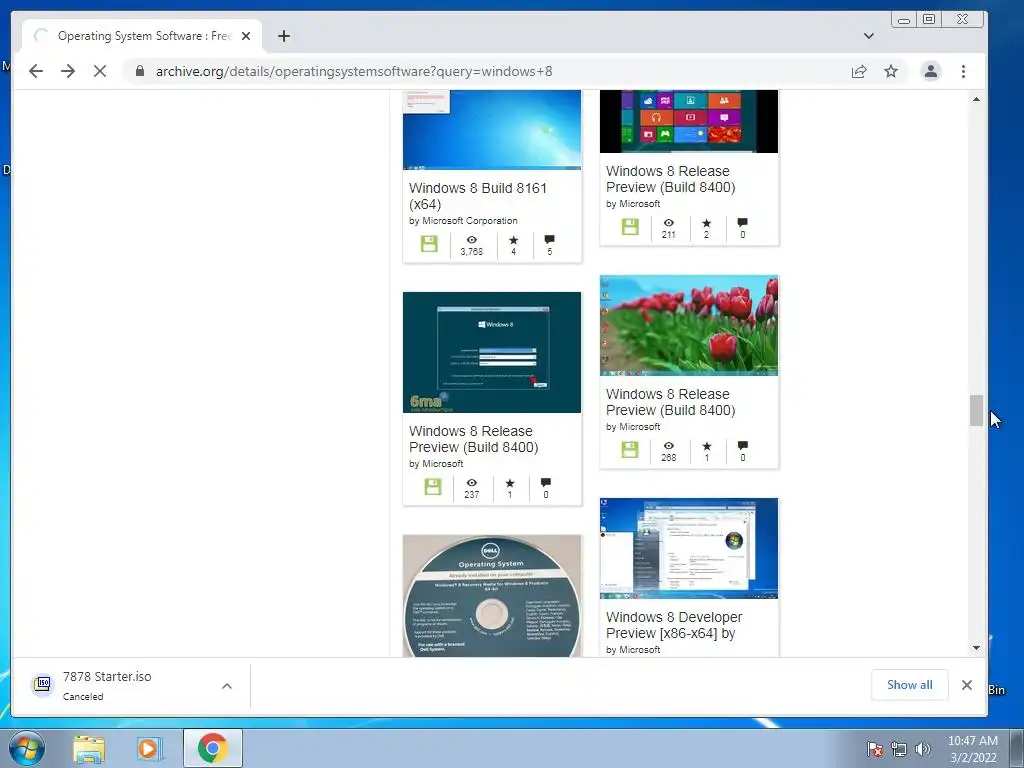
Task: Show all downloads
Action: (909, 684)
